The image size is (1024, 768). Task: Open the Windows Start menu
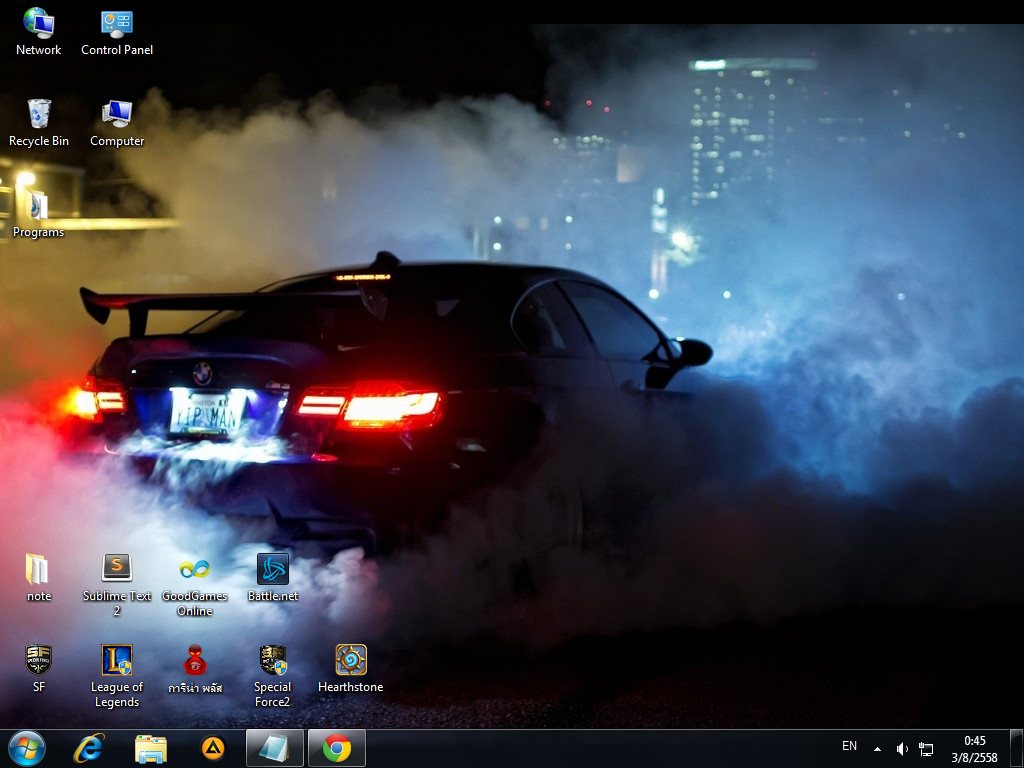tap(27, 748)
